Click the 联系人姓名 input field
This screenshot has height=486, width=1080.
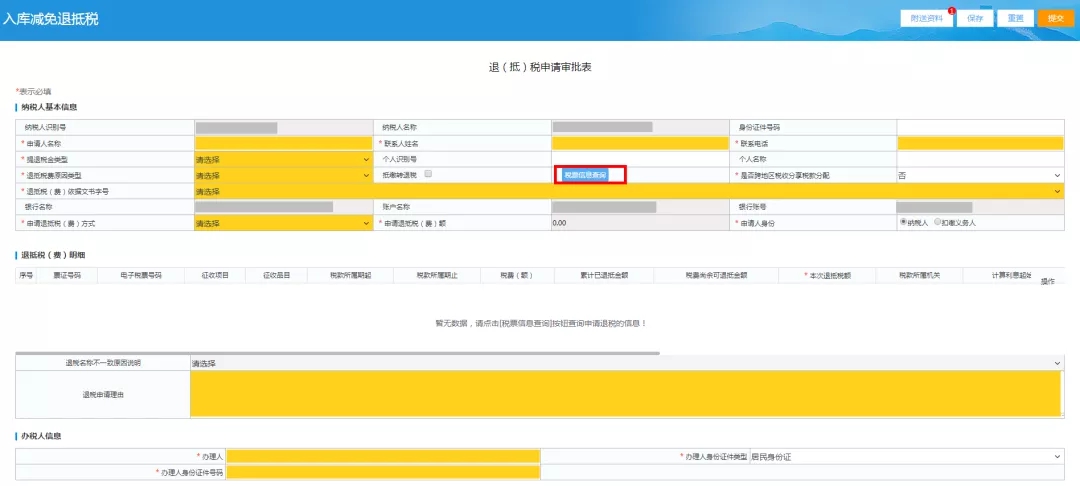640,144
